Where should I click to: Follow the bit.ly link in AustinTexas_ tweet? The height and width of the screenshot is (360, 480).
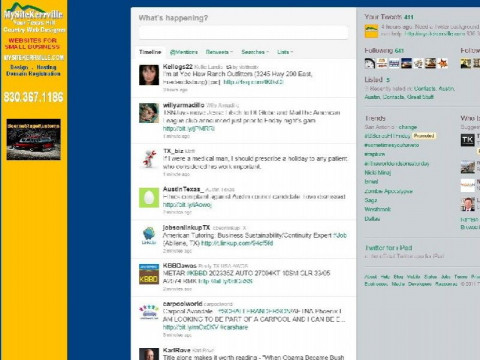click(x=187, y=205)
